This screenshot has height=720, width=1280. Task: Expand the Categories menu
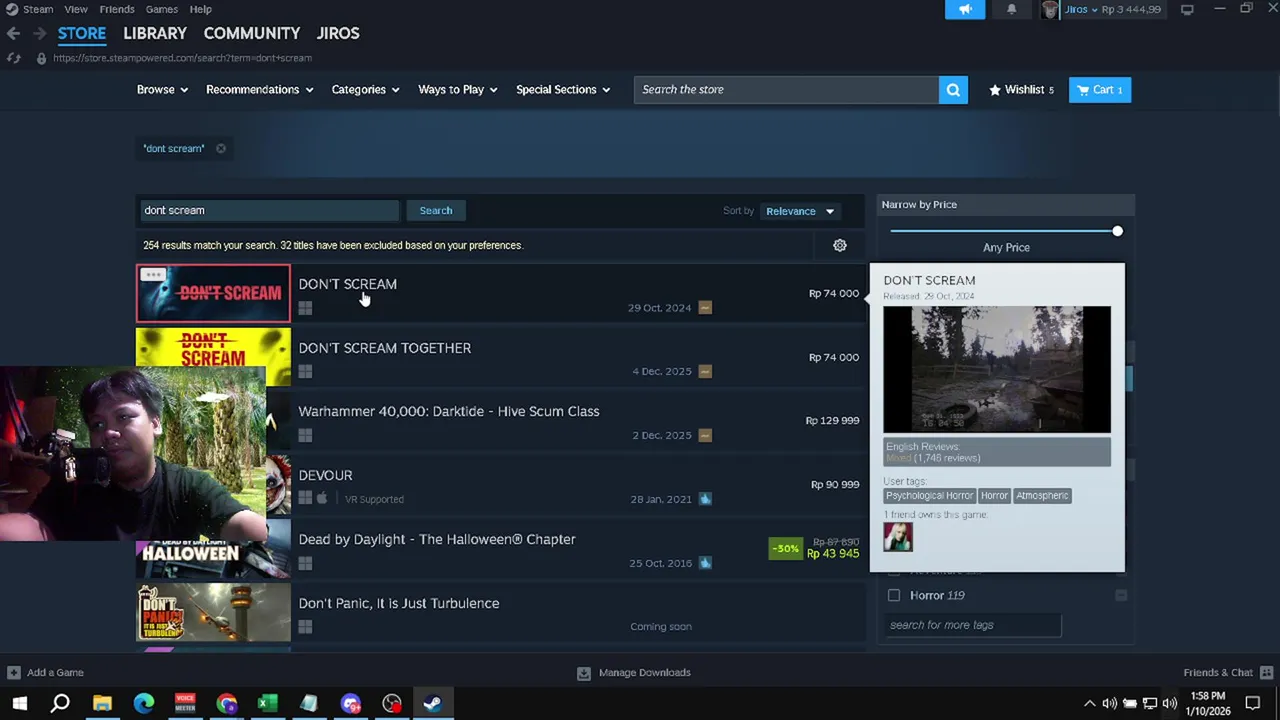click(x=365, y=90)
